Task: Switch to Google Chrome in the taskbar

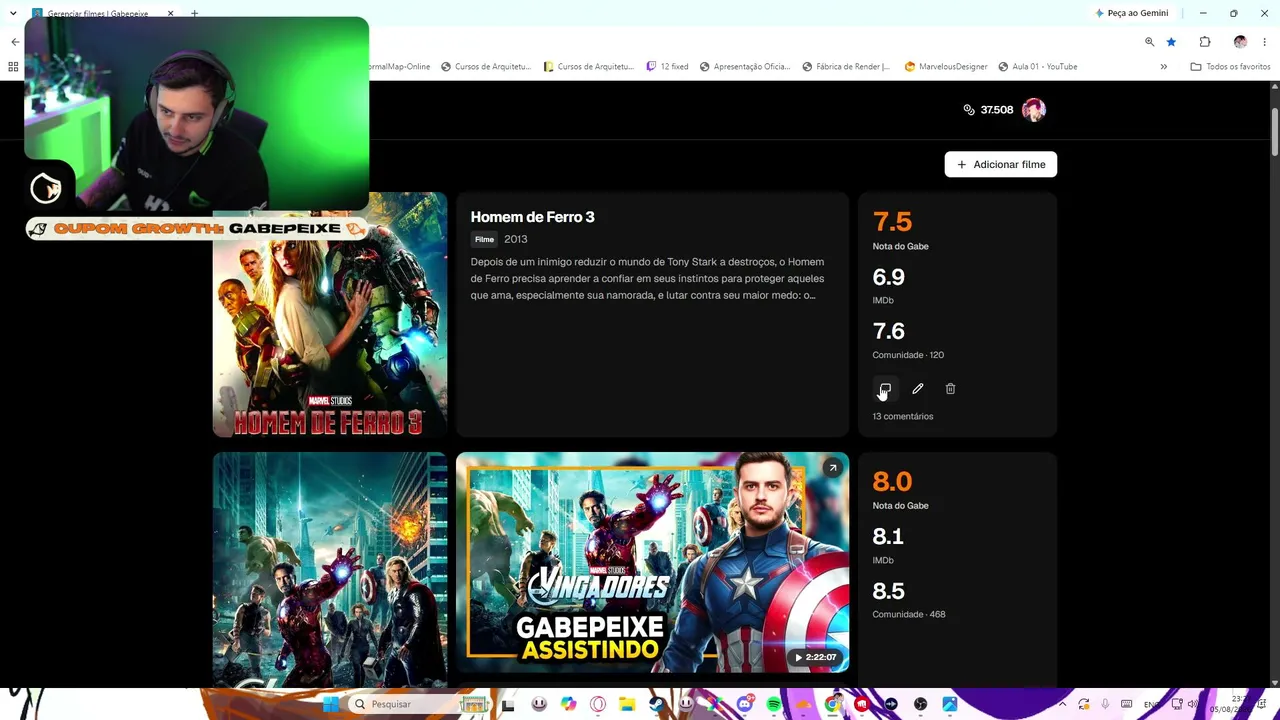Action: pyautogui.click(x=832, y=704)
